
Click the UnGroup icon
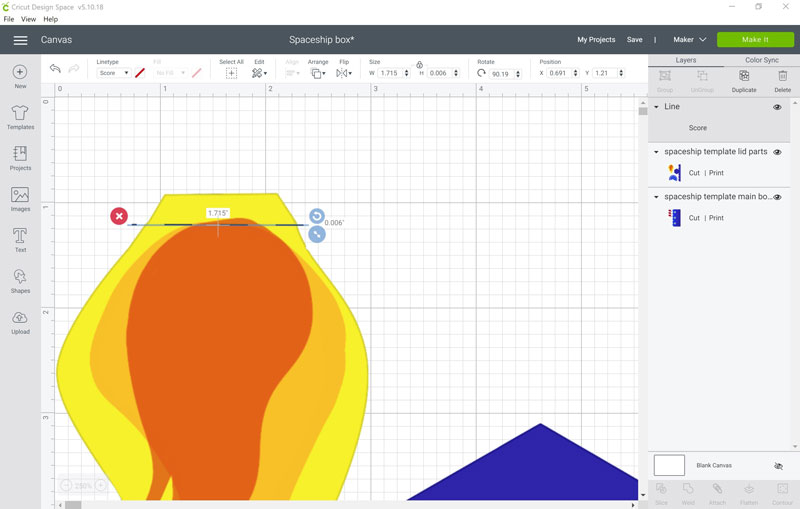(702, 76)
